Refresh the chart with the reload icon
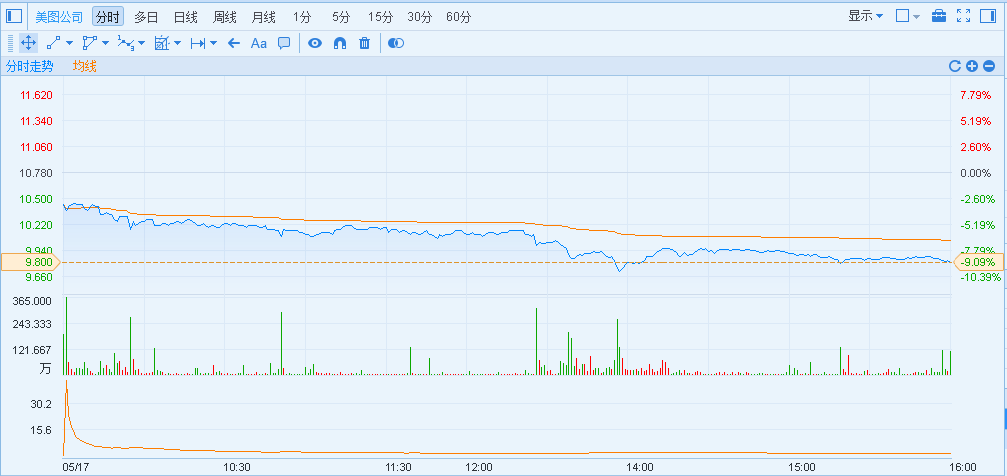The width and height of the screenshot is (1007, 476). point(955,66)
